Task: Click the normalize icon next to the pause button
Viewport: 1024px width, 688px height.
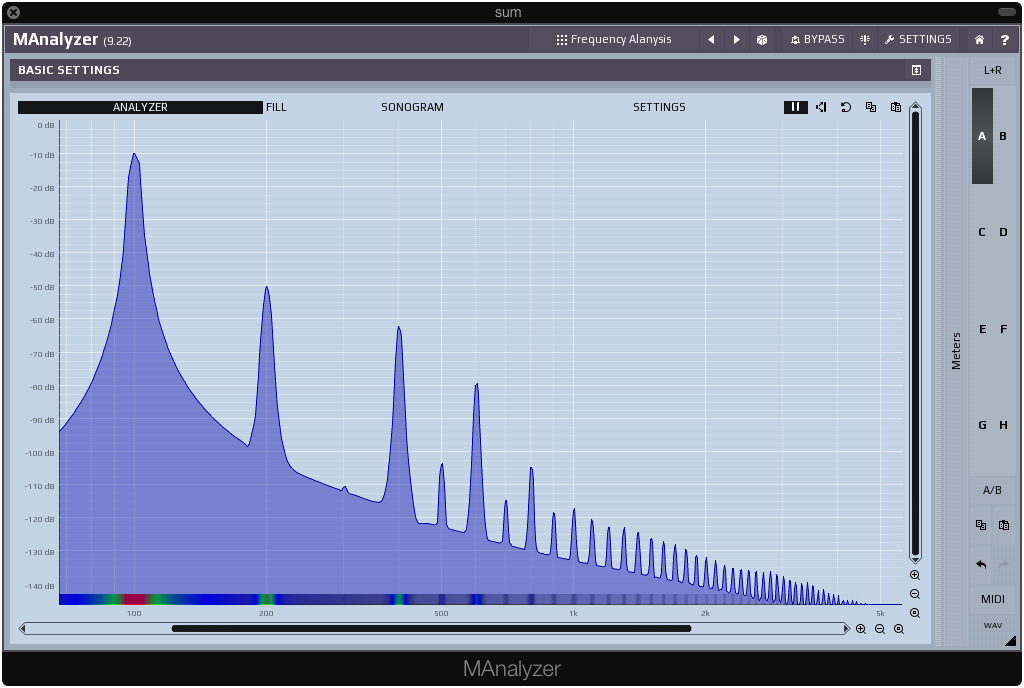Action: pos(822,107)
